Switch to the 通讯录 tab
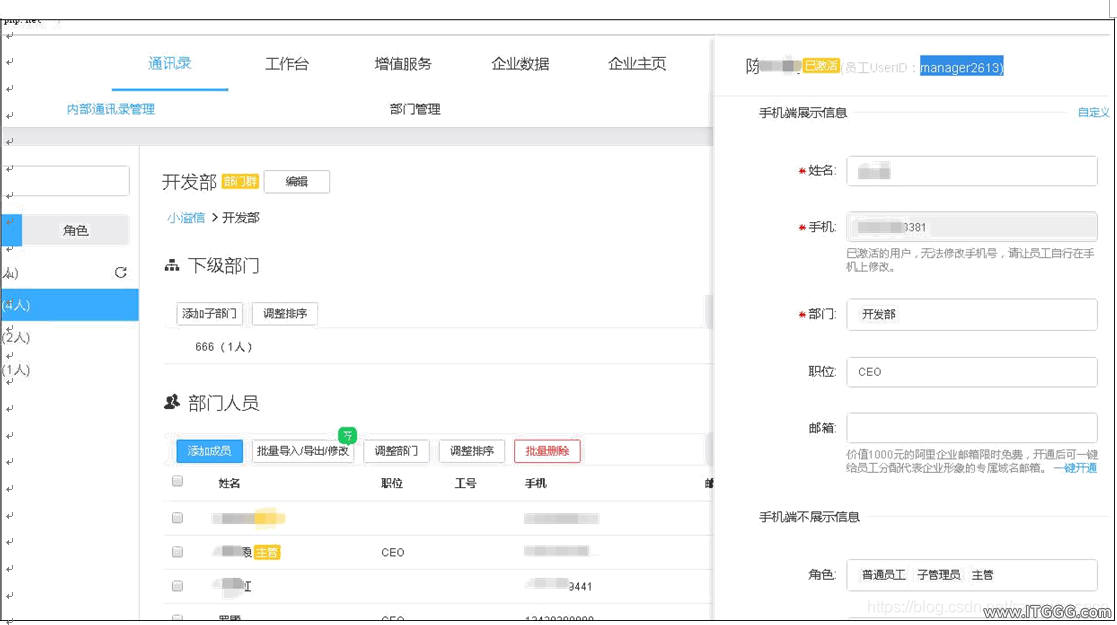 click(170, 63)
